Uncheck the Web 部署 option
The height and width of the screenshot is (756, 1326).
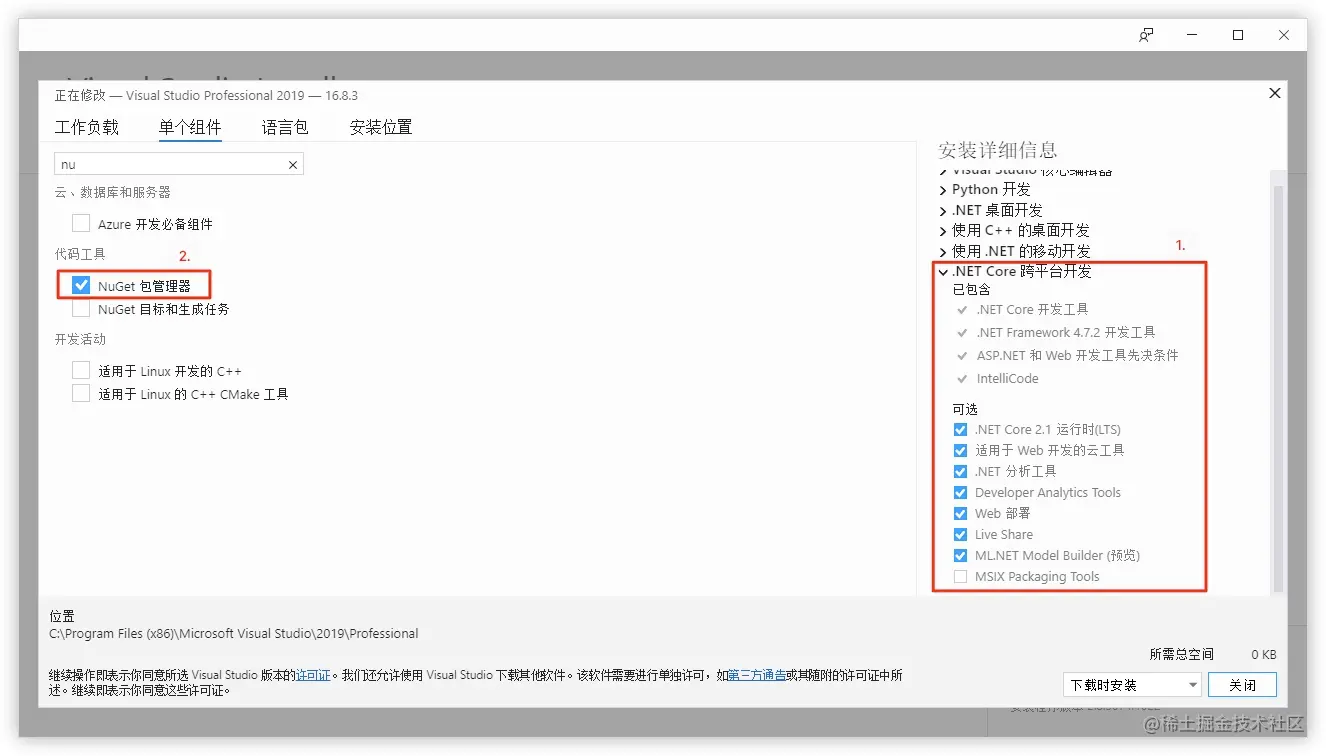point(961,514)
